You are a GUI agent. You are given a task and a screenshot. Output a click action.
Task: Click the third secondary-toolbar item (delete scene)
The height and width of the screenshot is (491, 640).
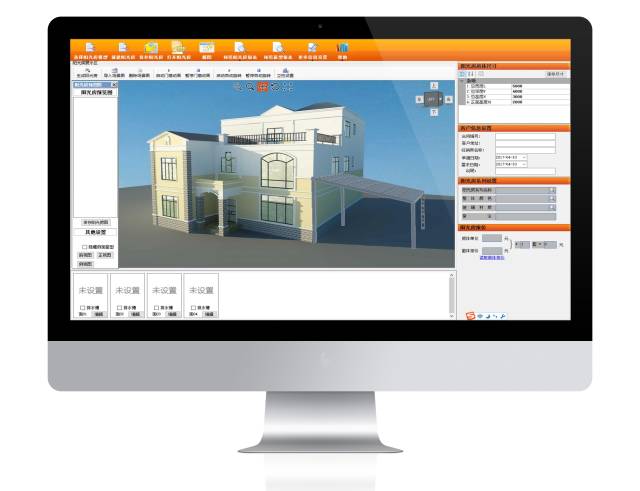pyautogui.click(x=139, y=73)
